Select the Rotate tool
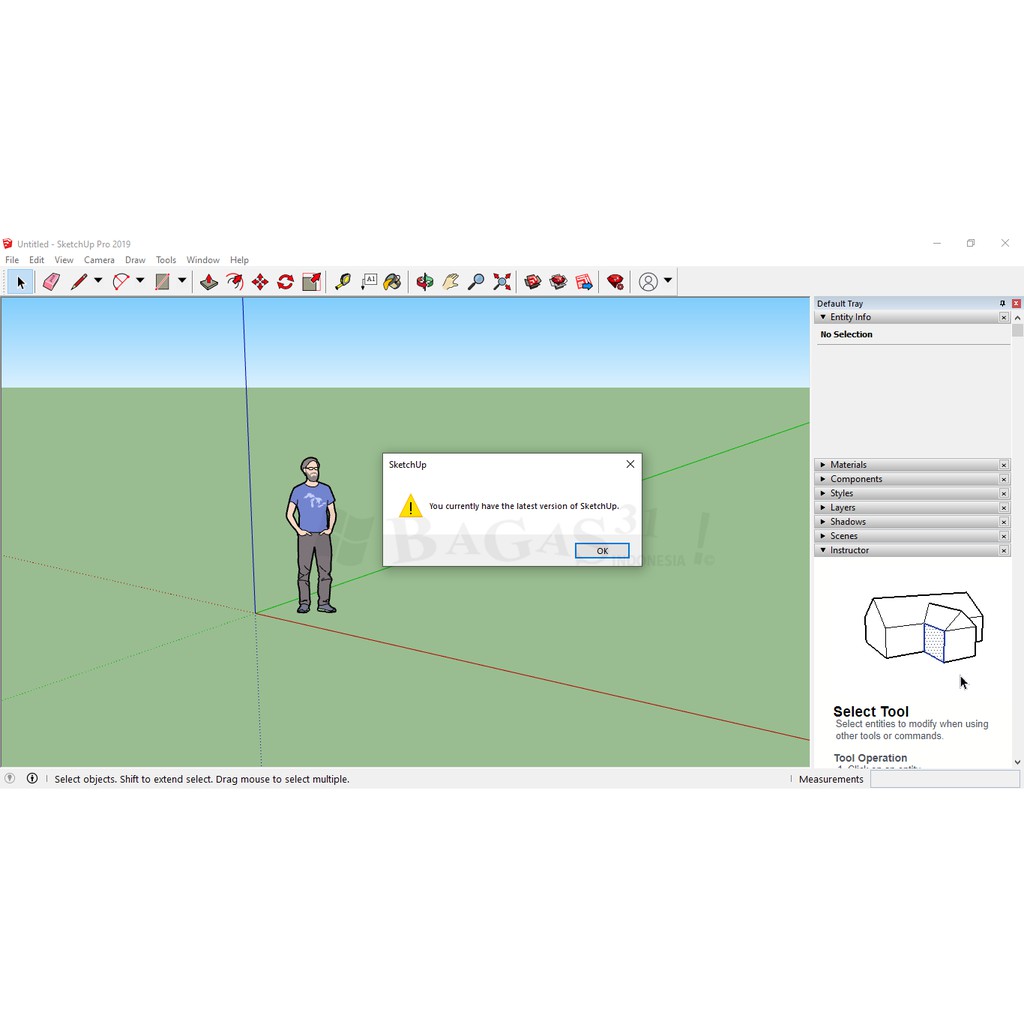 point(285,282)
